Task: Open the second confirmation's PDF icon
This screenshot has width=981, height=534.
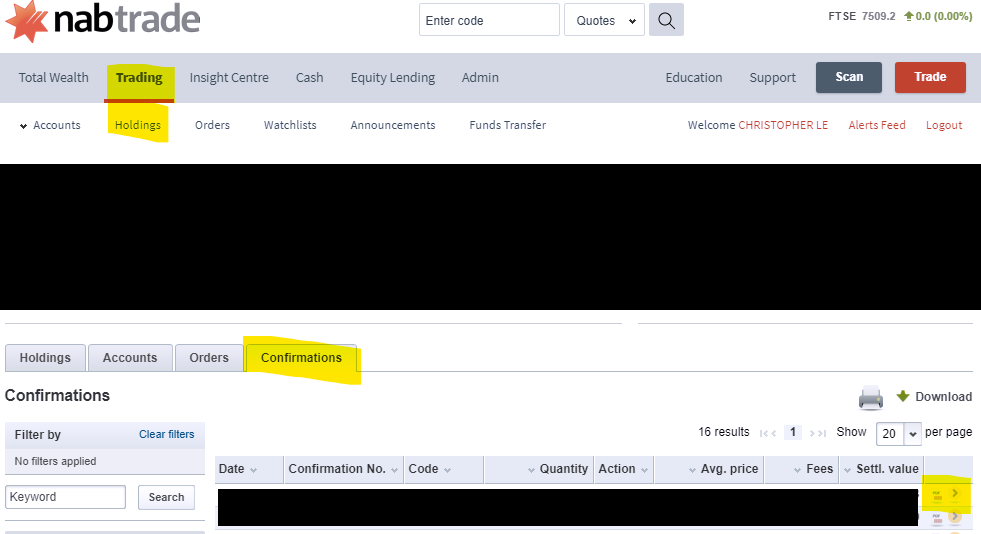Action: tap(937, 518)
